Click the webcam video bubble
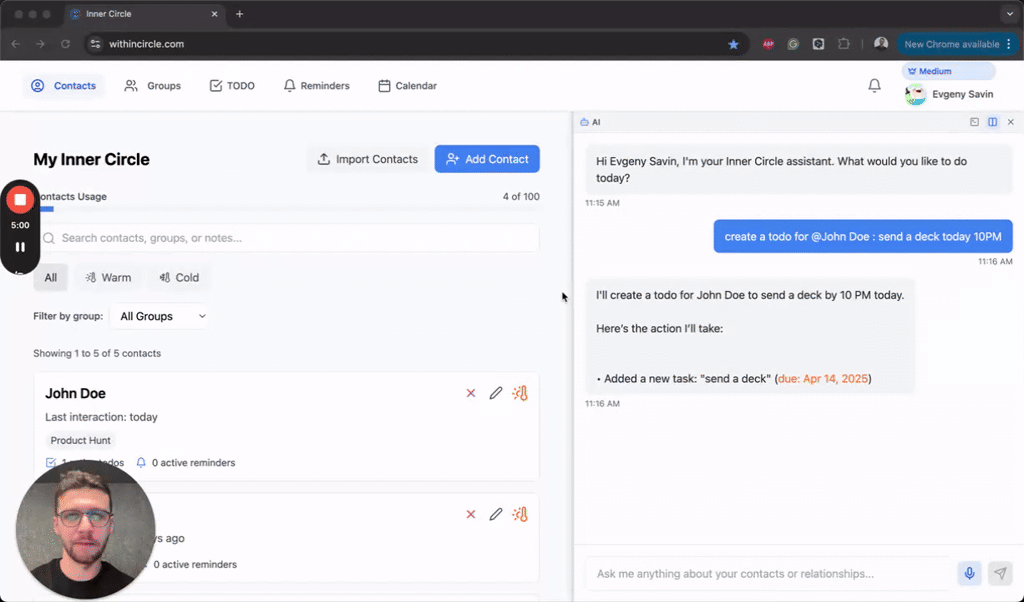The image size is (1024, 602). (86, 530)
